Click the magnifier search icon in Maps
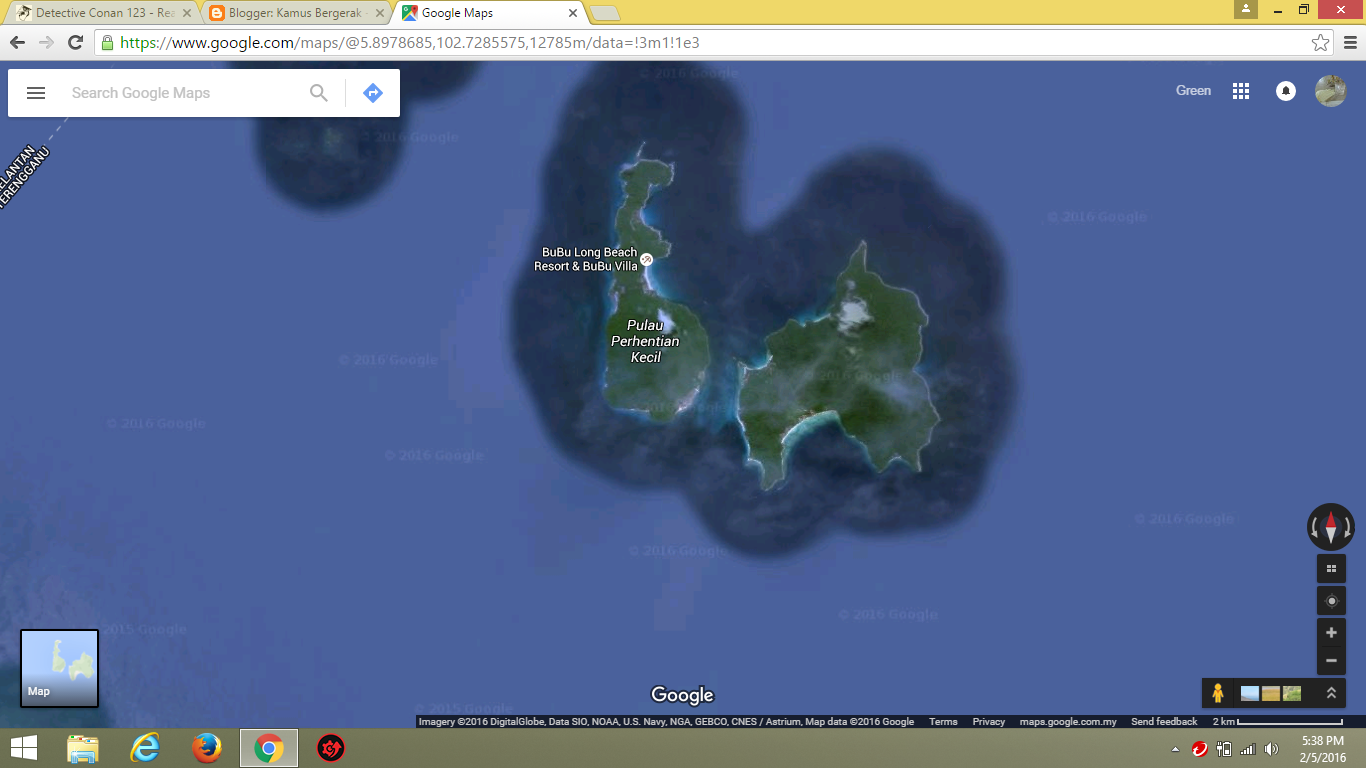The image size is (1366, 768). tap(319, 93)
